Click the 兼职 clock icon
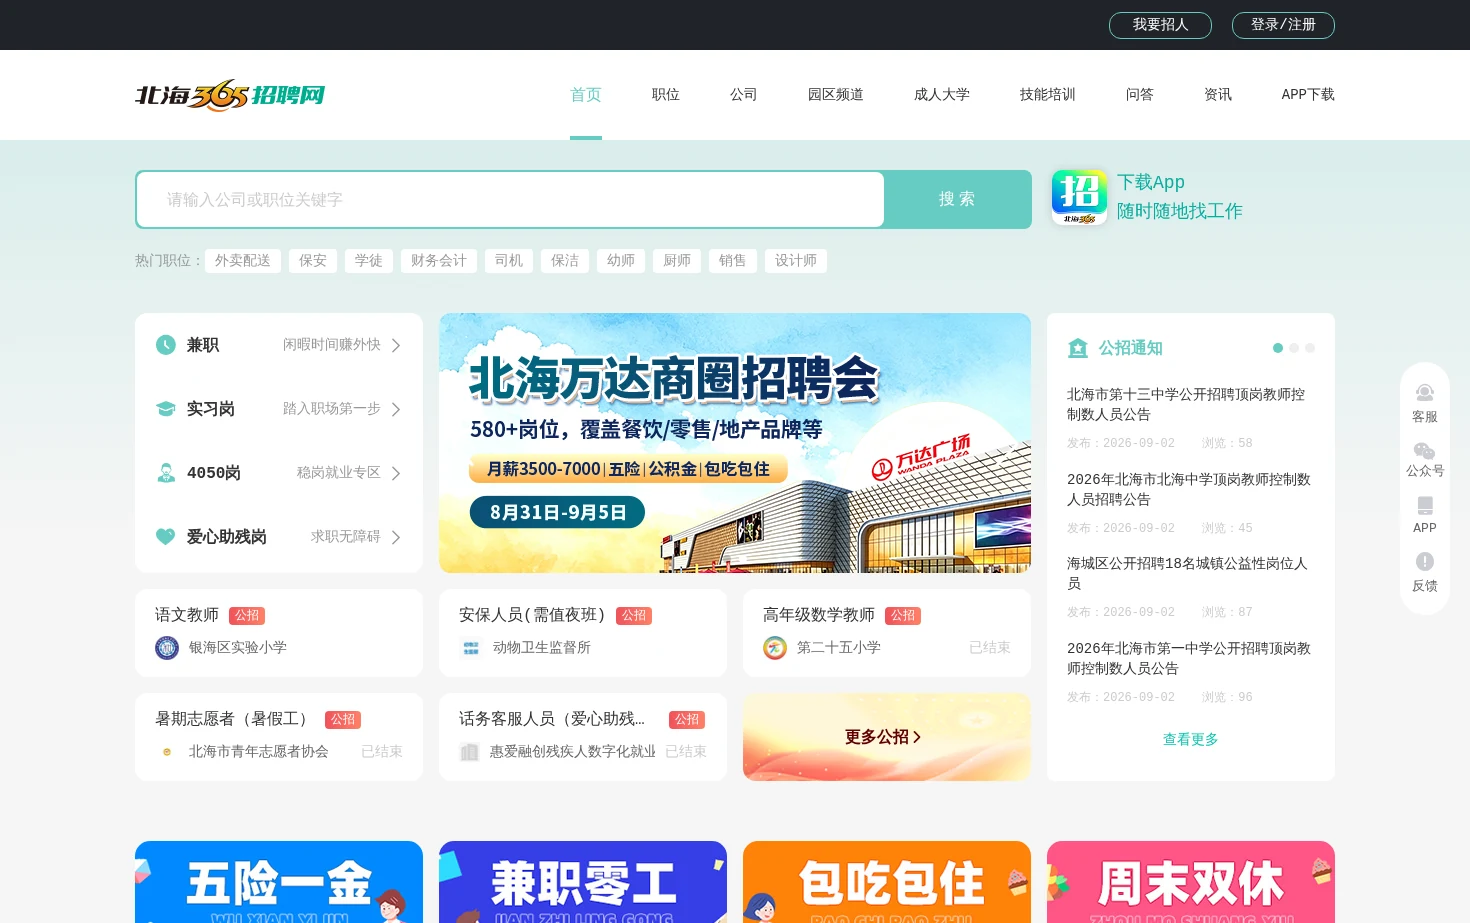The height and width of the screenshot is (923, 1470). (x=166, y=345)
